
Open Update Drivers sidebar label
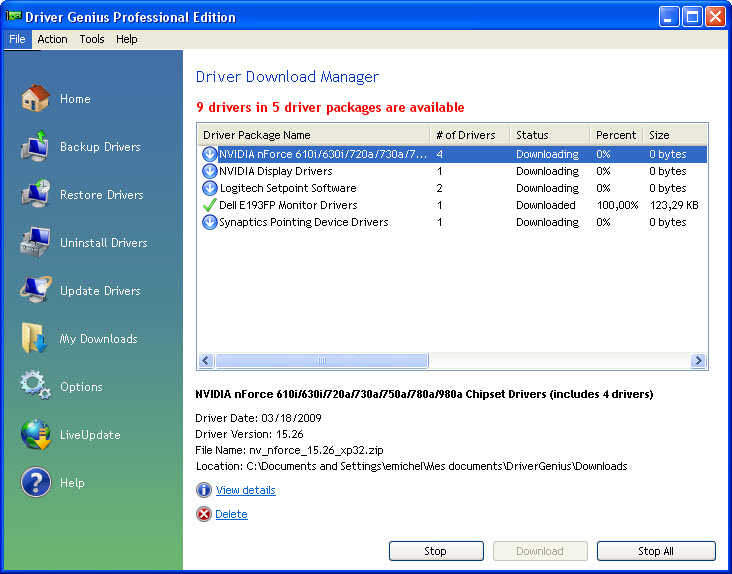pyautogui.click(x=100, y=291)
